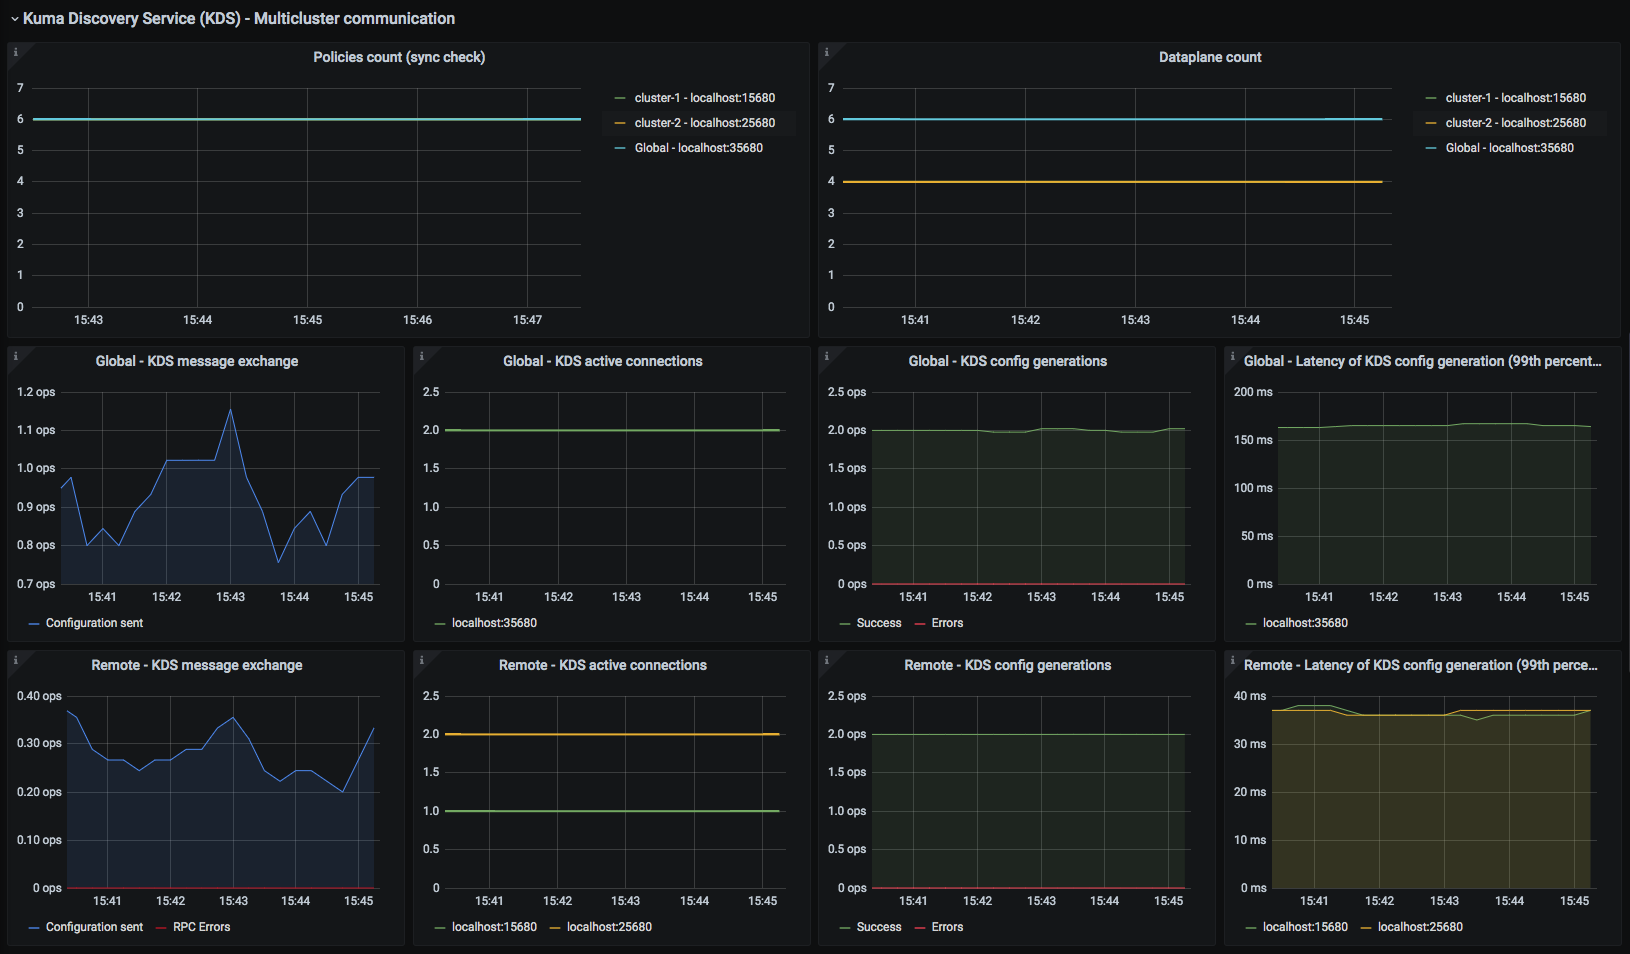Click the peak in Global KDS message exchange graph
Viewport: 1630px width, 954px height.
click(x=231, y=409)
